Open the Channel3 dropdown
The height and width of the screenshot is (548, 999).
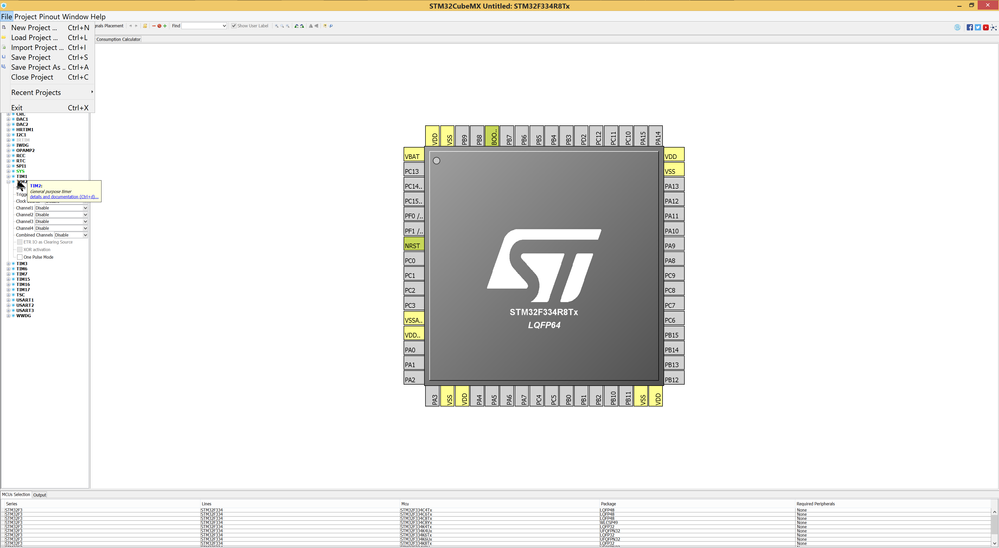pyautogui.click(x=61, y=221)
